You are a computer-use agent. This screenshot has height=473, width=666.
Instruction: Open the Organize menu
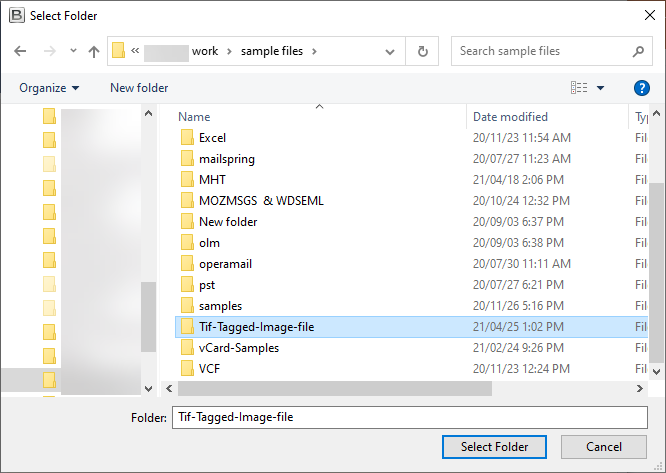tap(49, 88)
